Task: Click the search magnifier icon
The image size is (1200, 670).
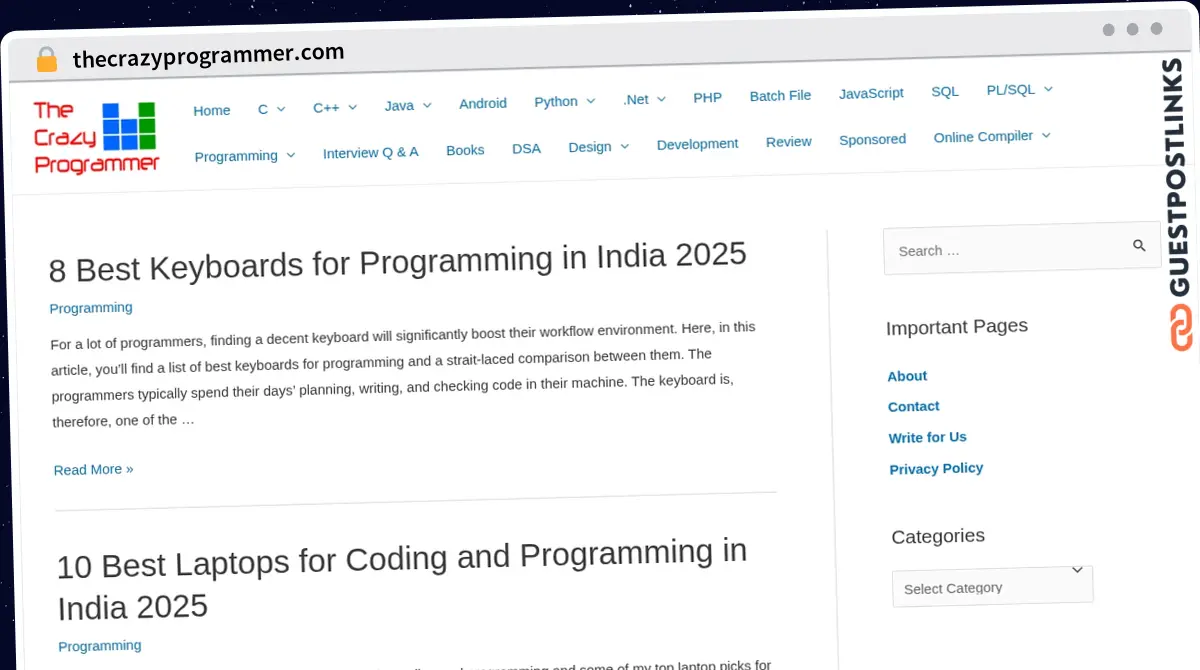Action: coord(1139,245)
